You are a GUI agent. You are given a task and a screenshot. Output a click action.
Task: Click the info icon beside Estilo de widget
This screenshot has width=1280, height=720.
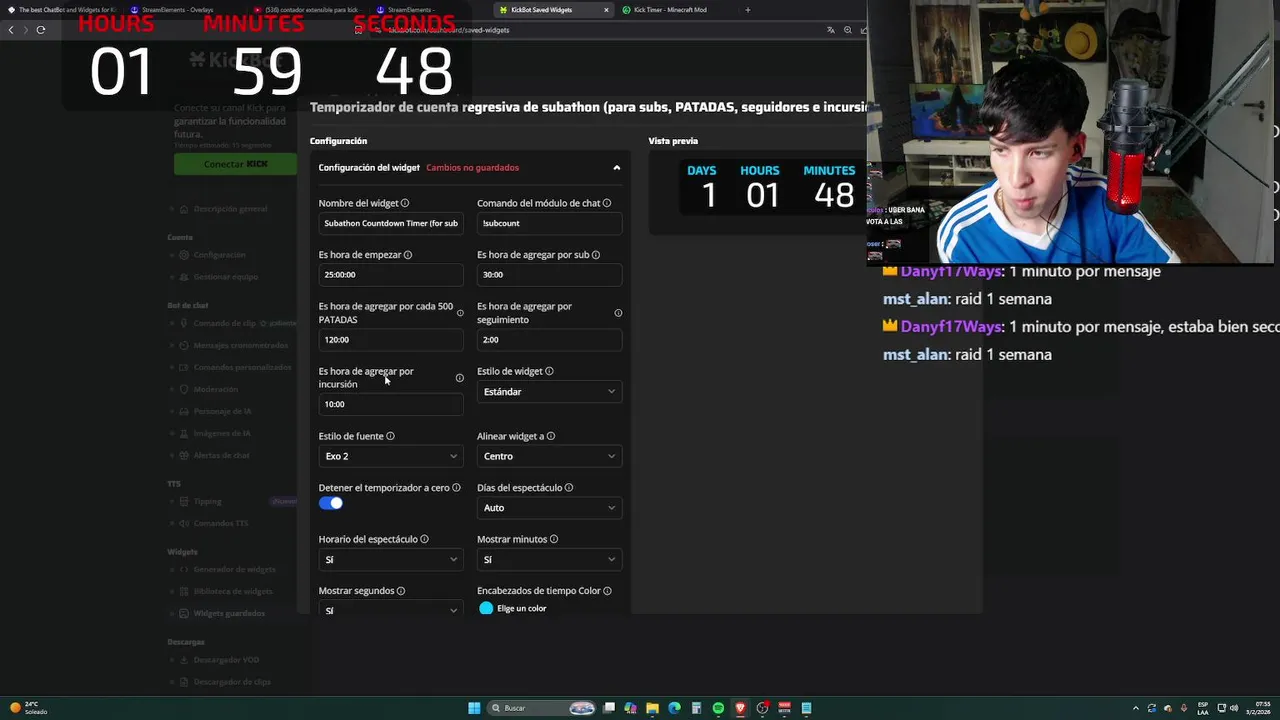point(549,371)
